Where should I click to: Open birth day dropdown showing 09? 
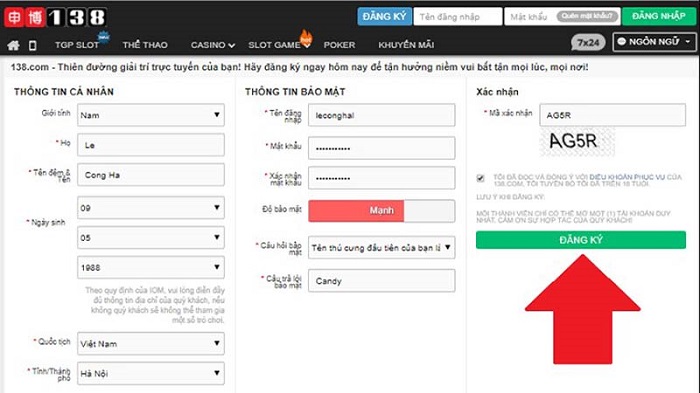(x=151, y=208)
